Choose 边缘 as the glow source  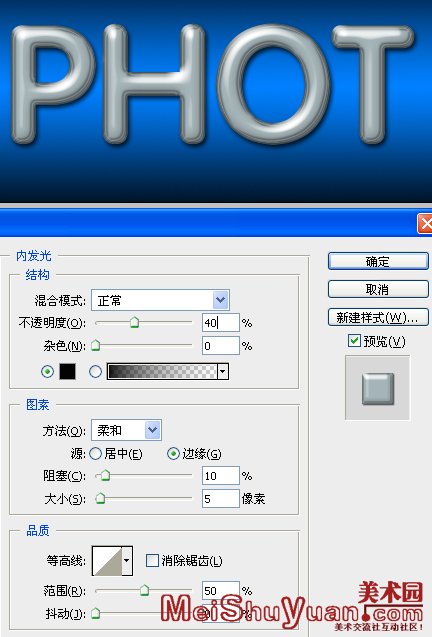[174, 453]
